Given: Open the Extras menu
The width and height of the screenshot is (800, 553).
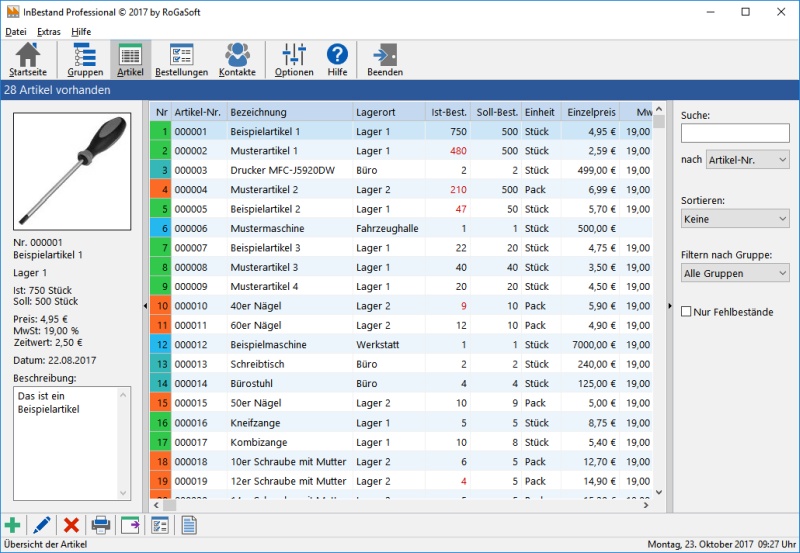Looking at the screenshot, I should click(48, 31).
